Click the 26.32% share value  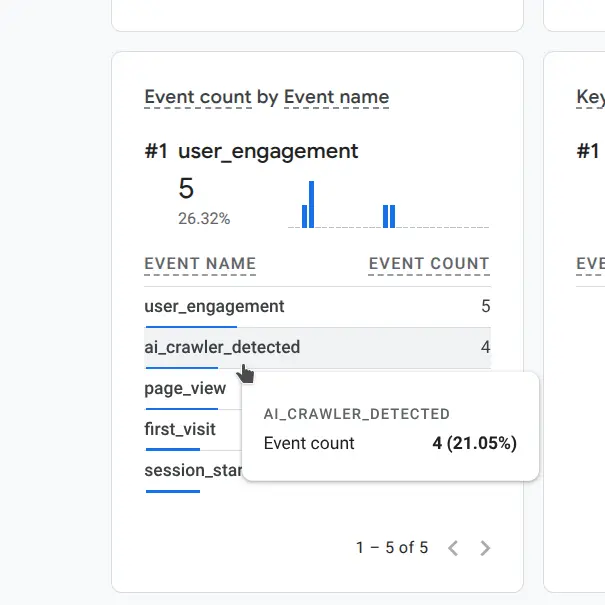(x=204, y=219)
